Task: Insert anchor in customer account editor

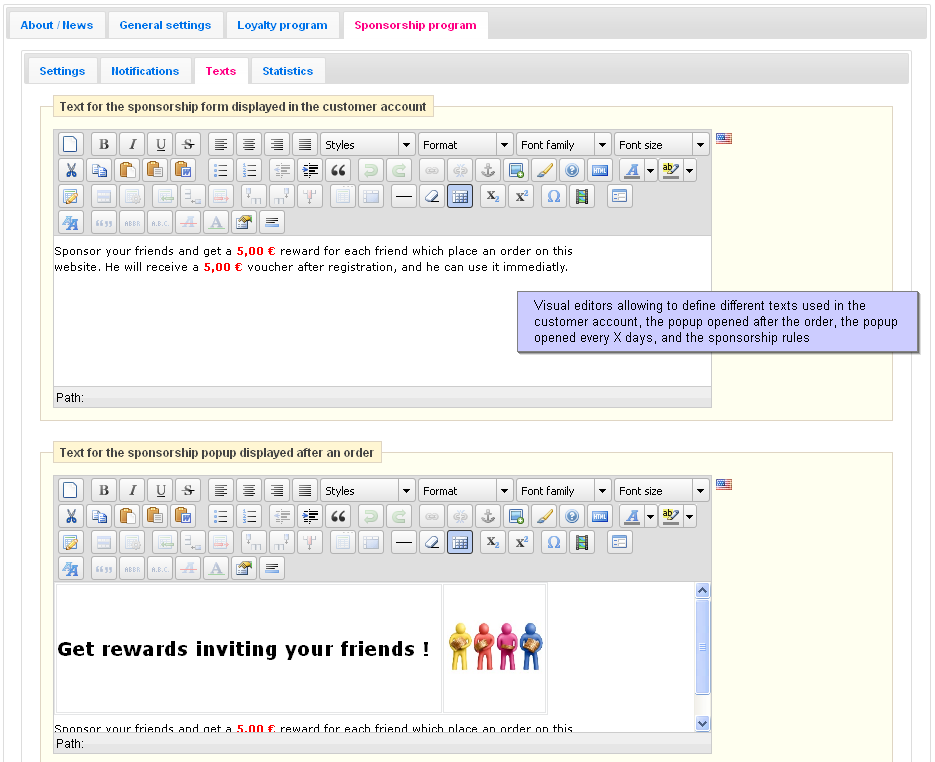Action: click(488, 171)
